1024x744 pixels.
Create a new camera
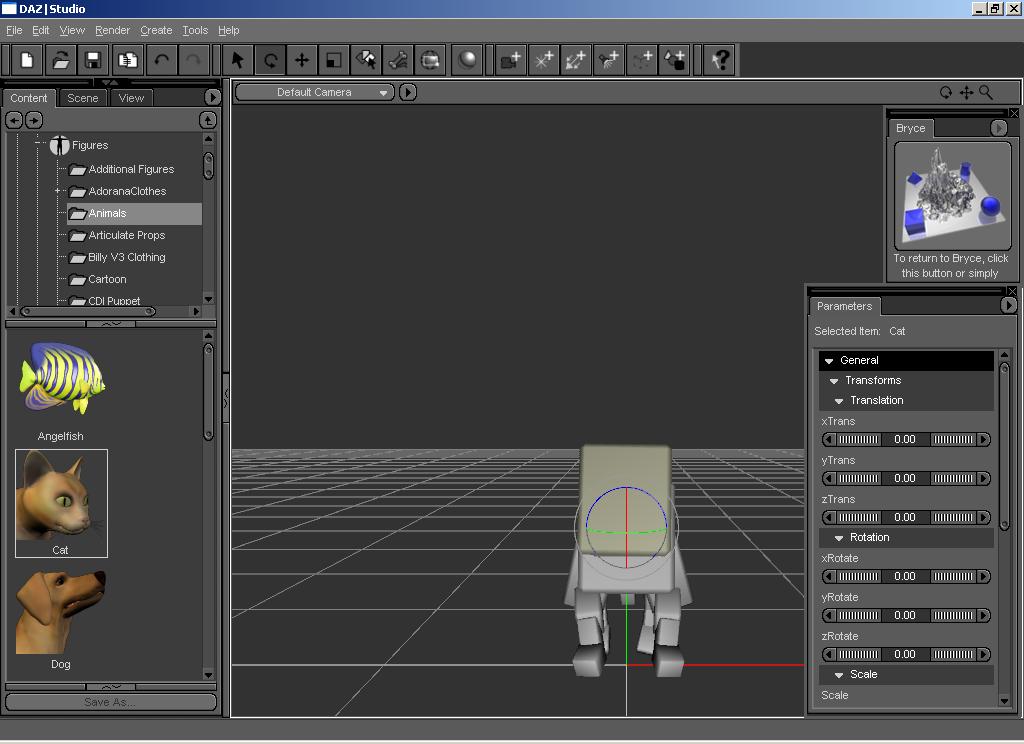pyautogui.click(x=511, y=60)
